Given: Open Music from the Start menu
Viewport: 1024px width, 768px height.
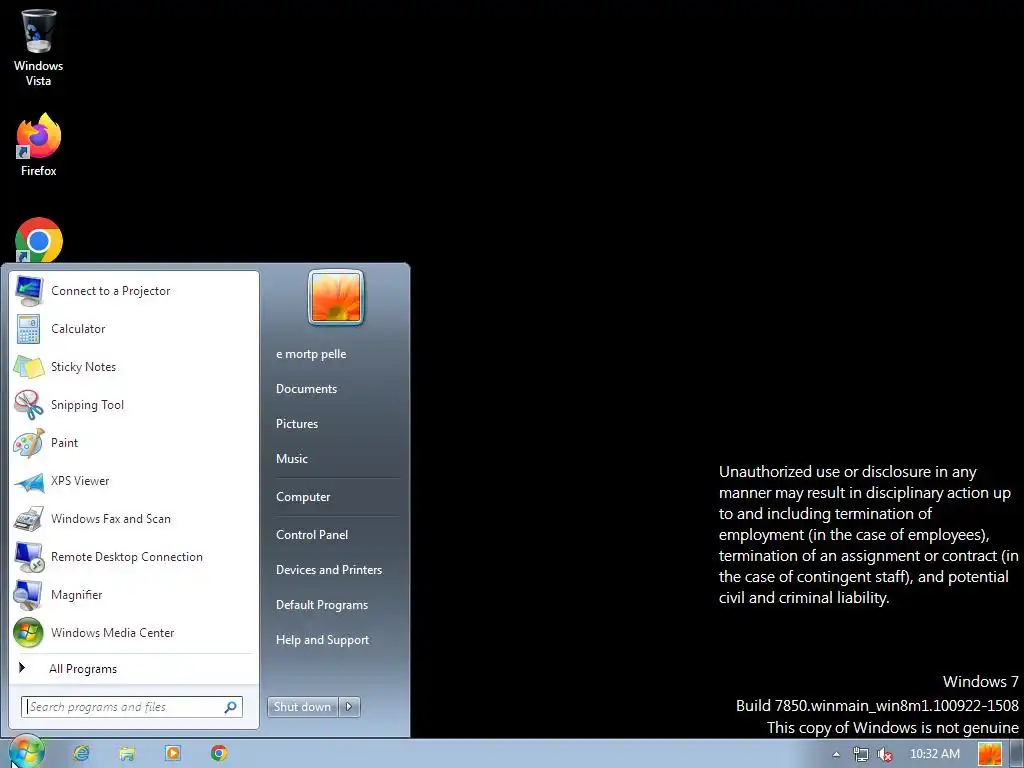Looking at the screenshot, I should click(291, 458).
